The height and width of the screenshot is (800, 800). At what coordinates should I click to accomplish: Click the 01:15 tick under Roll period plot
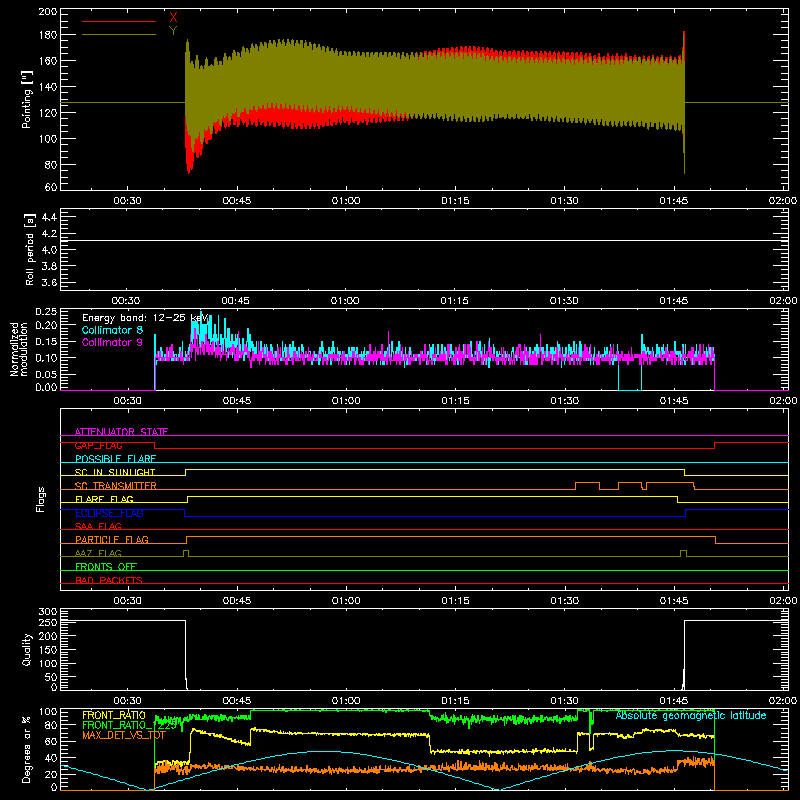coord(454,301)
